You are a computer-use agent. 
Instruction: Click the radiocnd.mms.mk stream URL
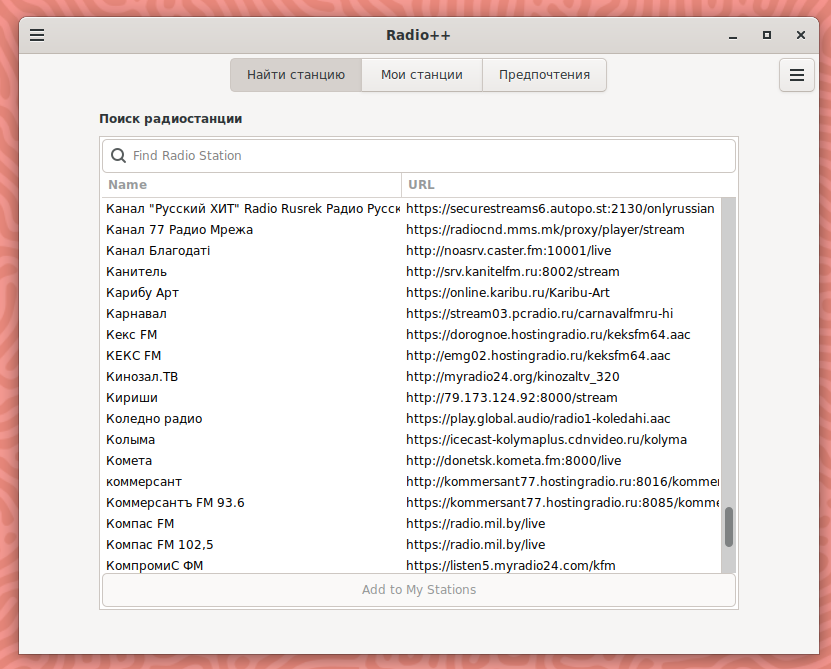[x=545, y=230]
